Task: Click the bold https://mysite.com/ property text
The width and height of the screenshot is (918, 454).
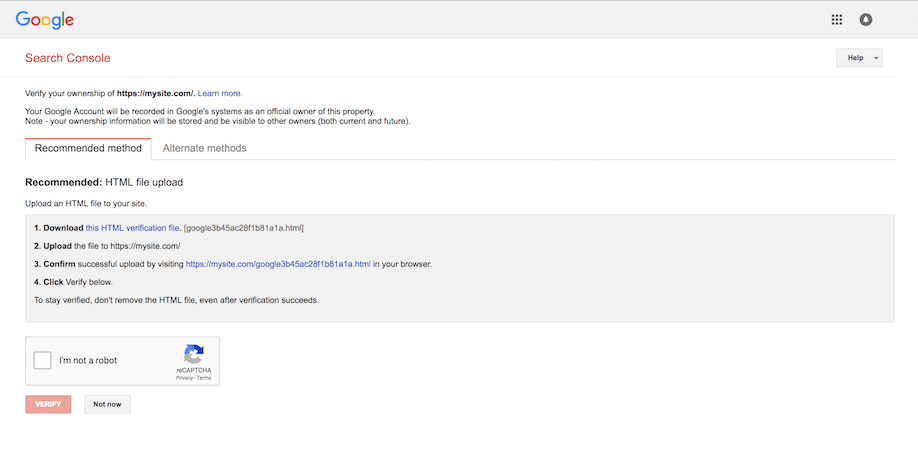Action: click(155, 93)
